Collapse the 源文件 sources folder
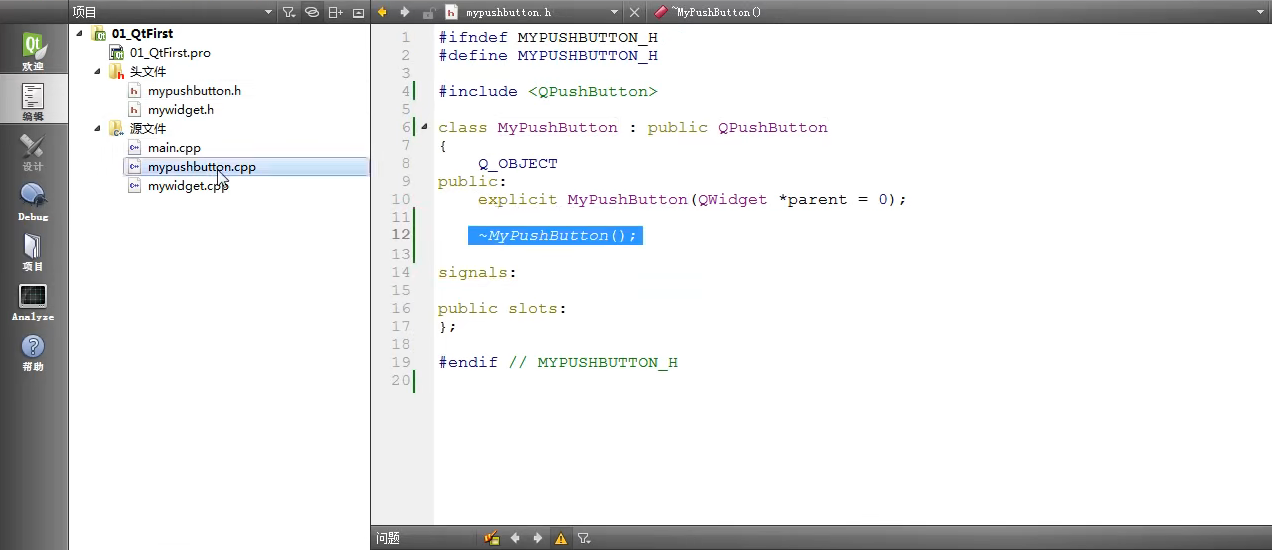The image size is (1272, 550). pyautogui.click(x=98, y=128)
